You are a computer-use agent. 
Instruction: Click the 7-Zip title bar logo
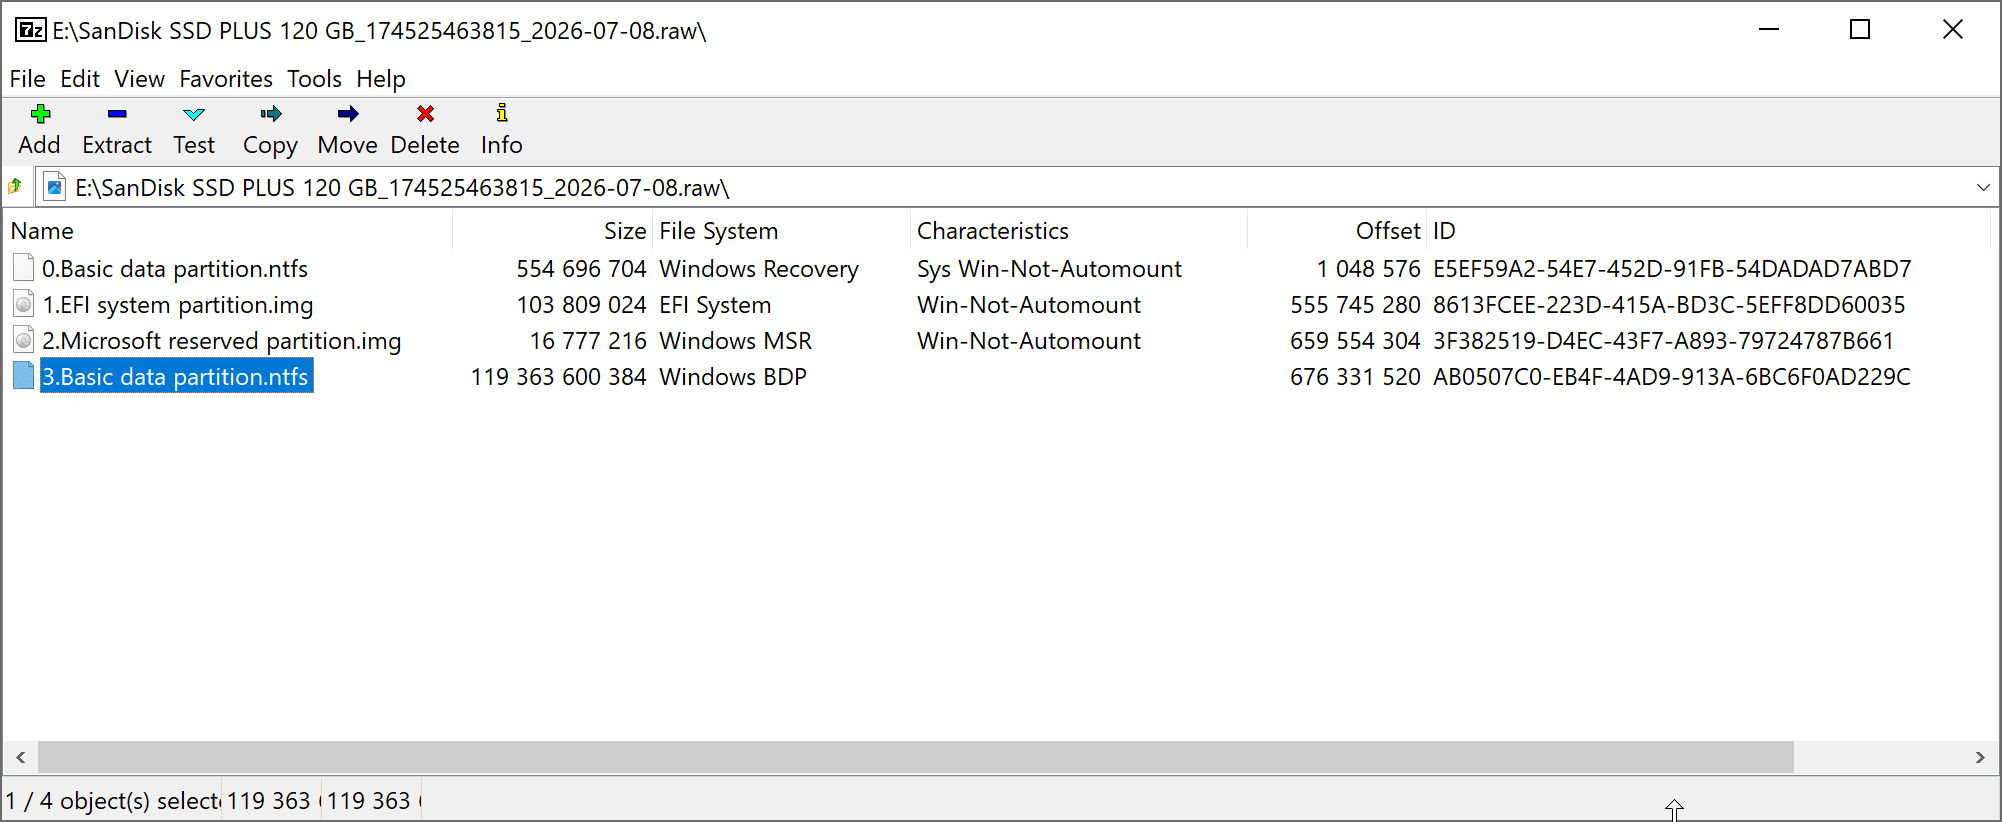[31, 30]
